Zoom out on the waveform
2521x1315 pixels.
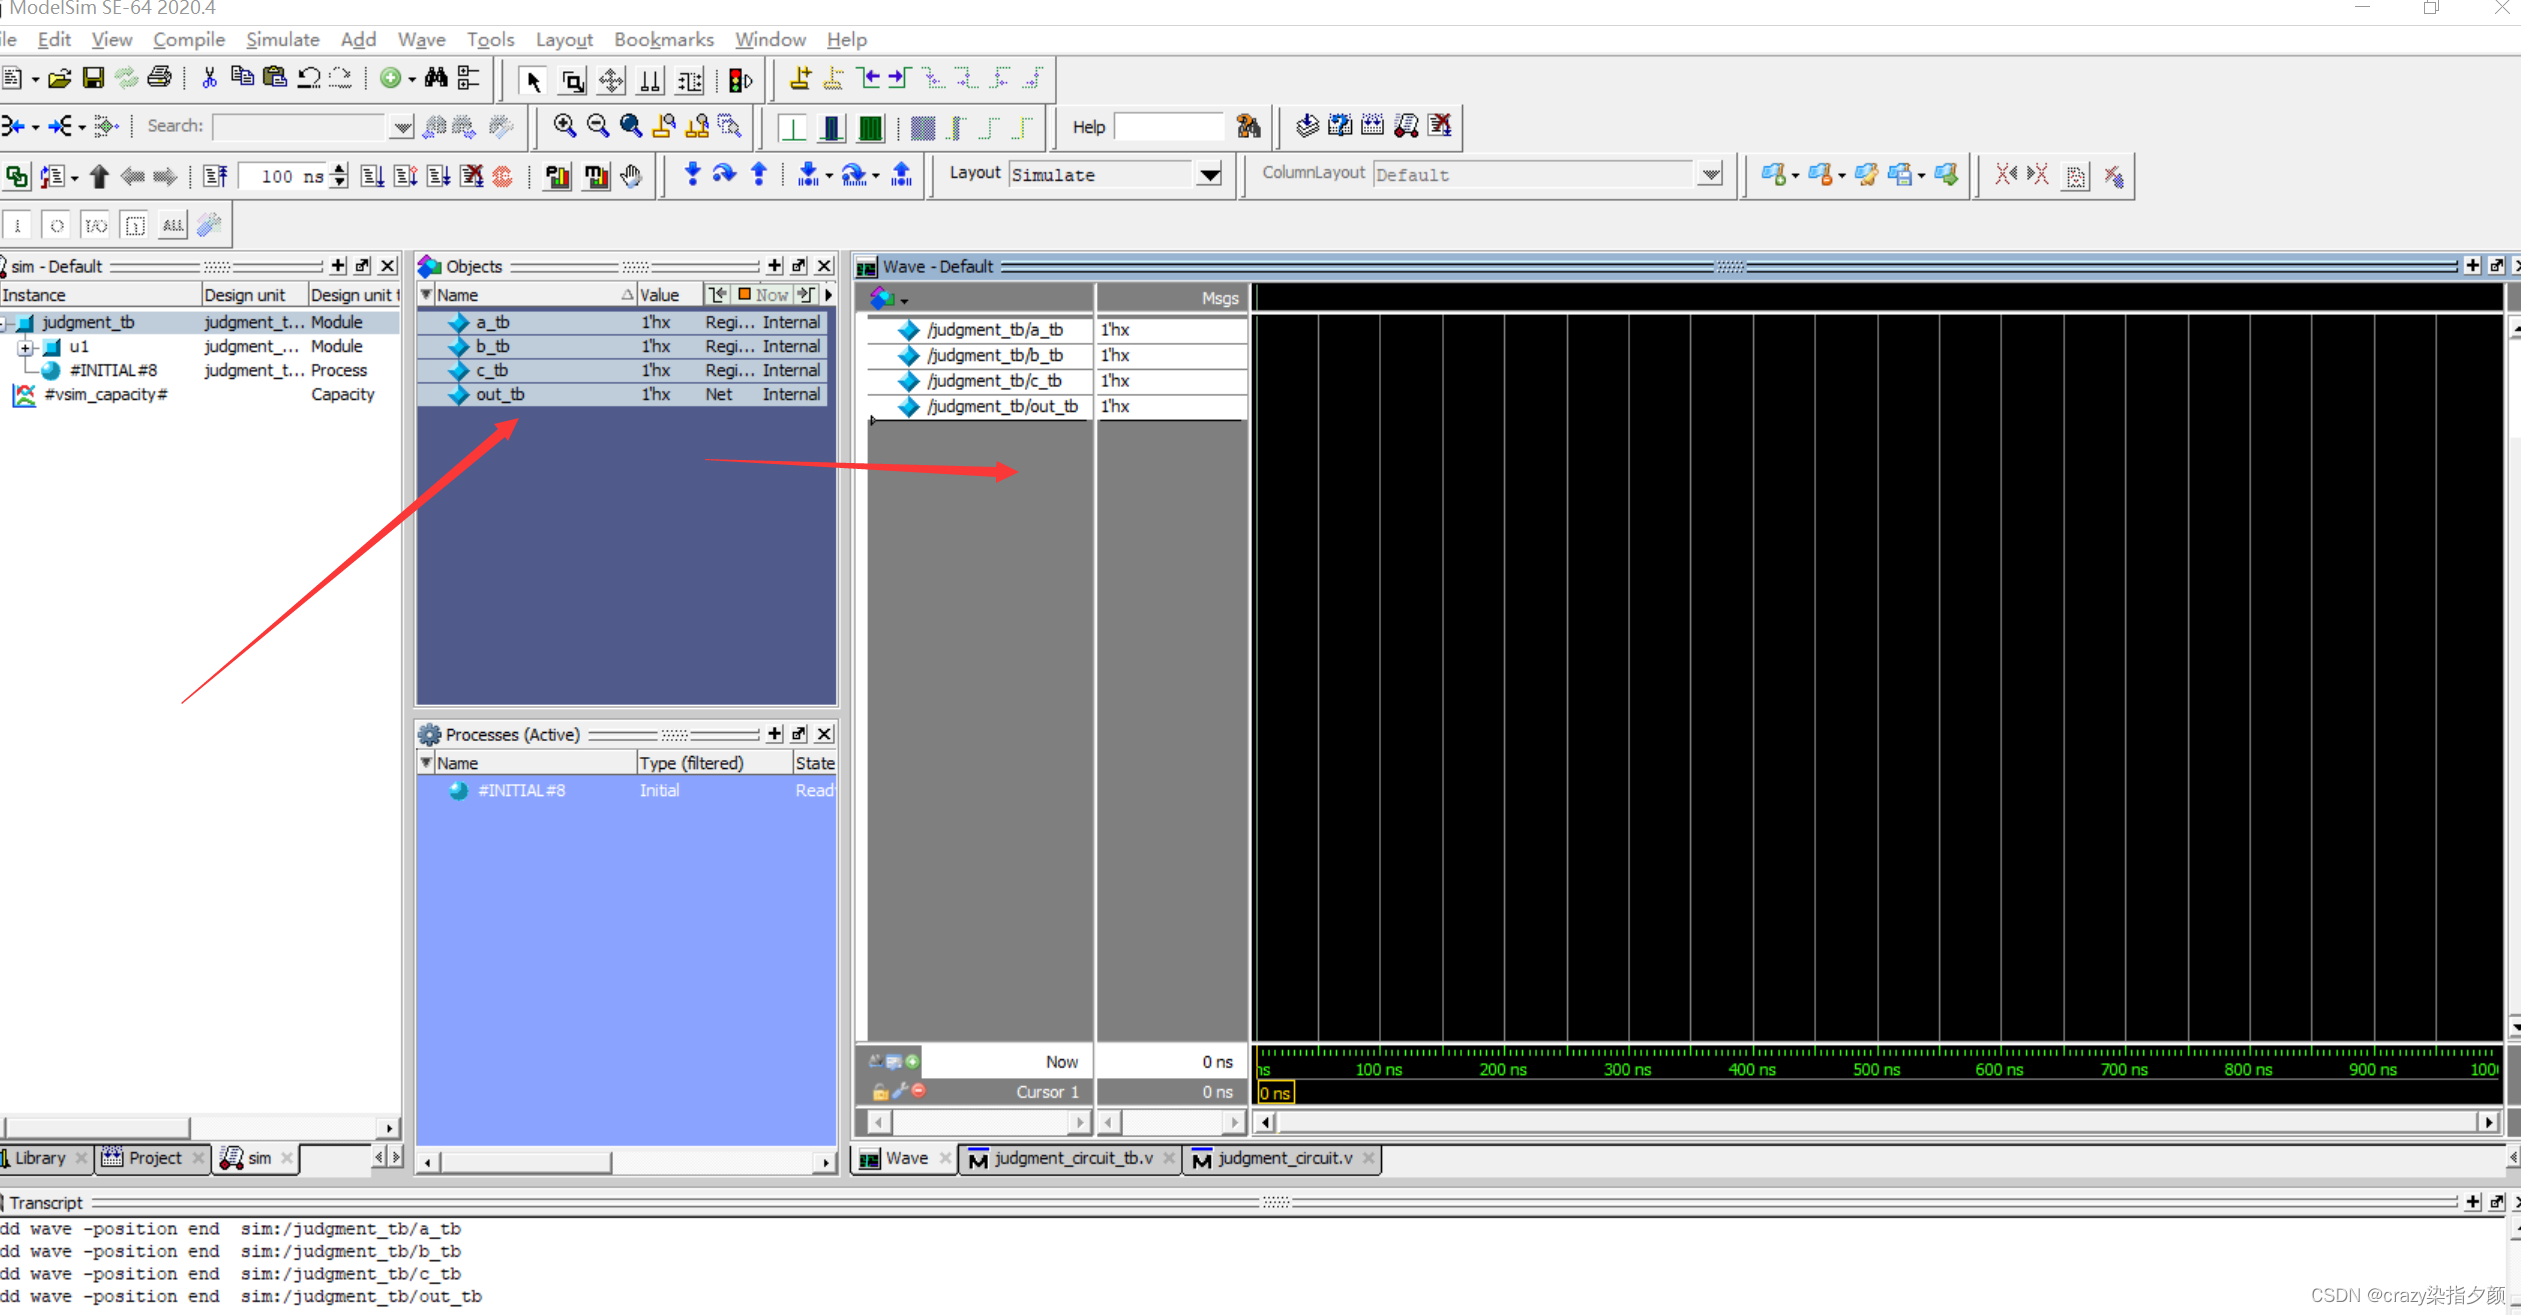597,126
